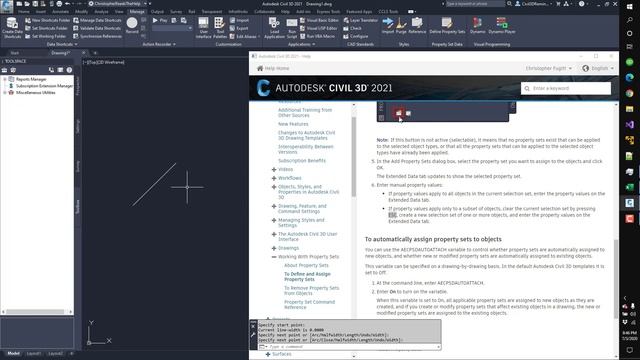This screenshot has height=360, width=640.
Task: Click Validate Data Shortcuts
Action: point(97,28)
